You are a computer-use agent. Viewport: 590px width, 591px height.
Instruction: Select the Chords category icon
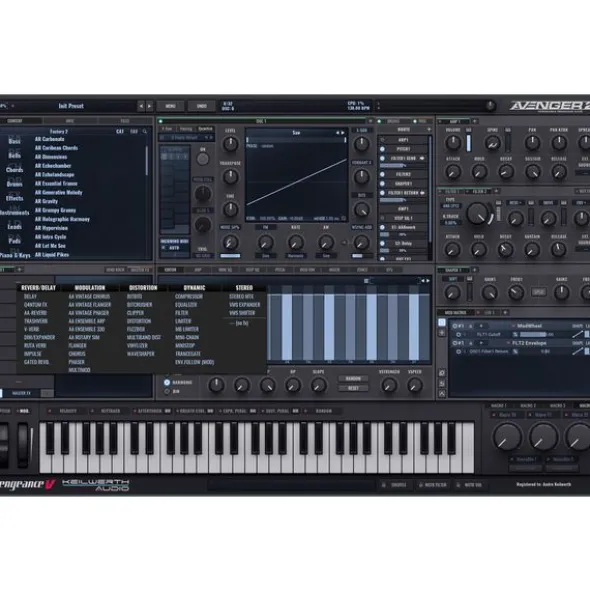click(x=14, y=169)
